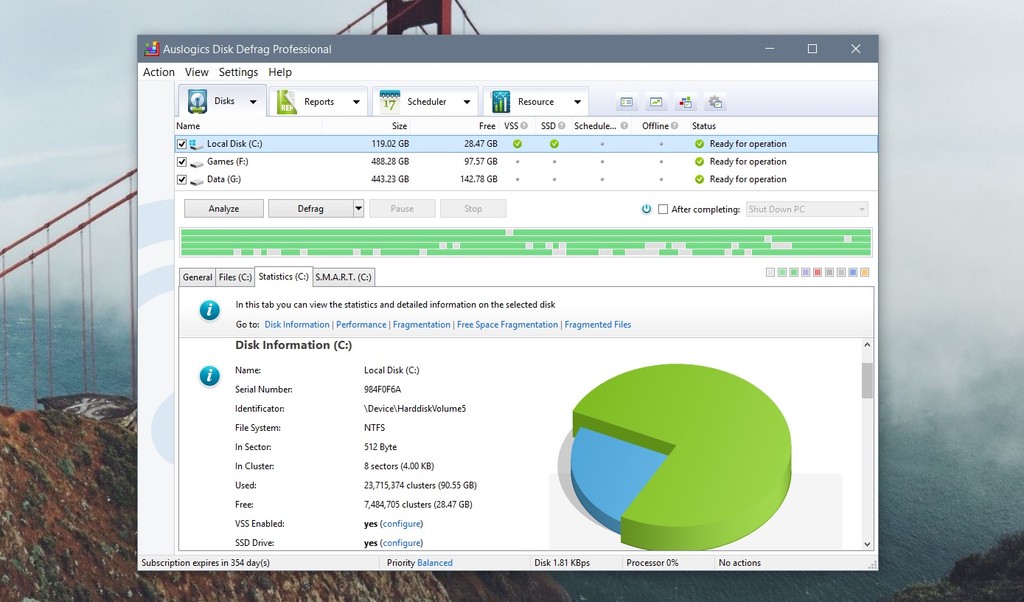The width and height of the screenshot is (1024, 602).
Task: Click the power icon beside After completing
Action: pyautogui.click(x=647, y=209)
